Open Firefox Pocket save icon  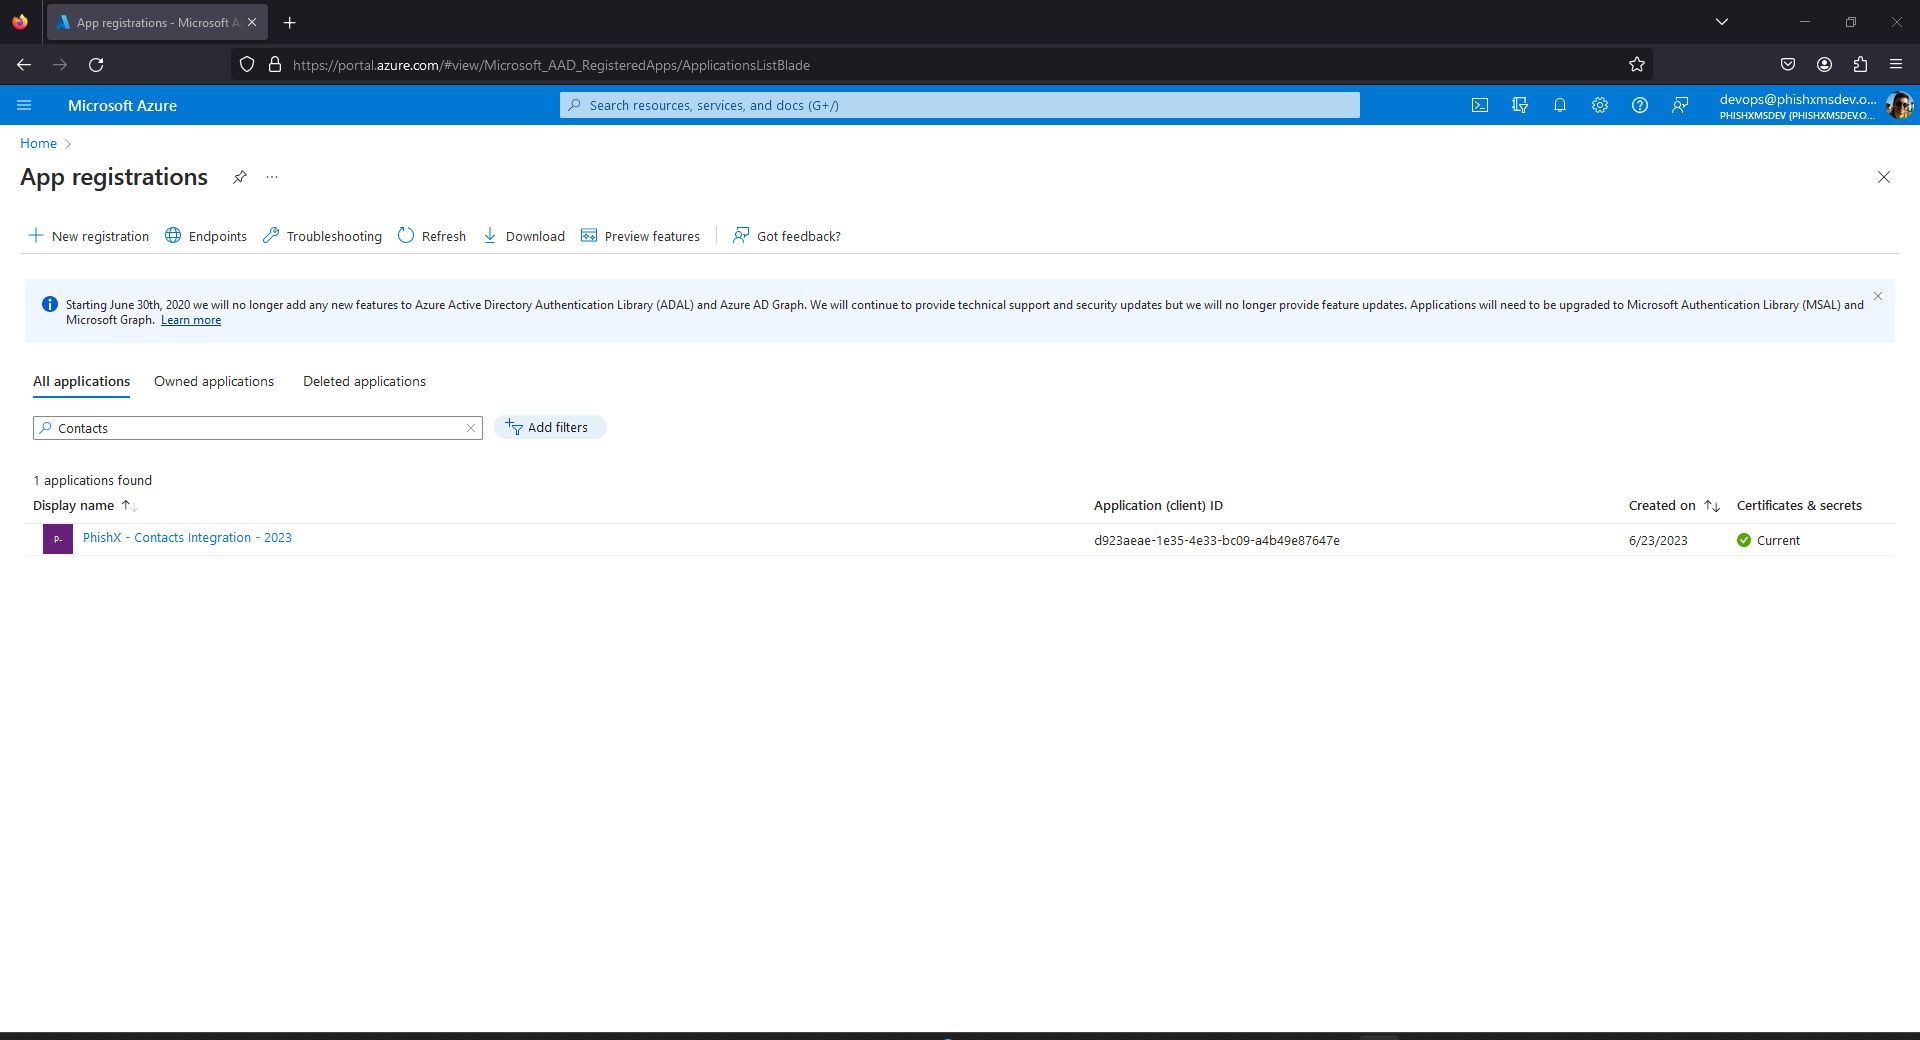(x=1788, y=64)
